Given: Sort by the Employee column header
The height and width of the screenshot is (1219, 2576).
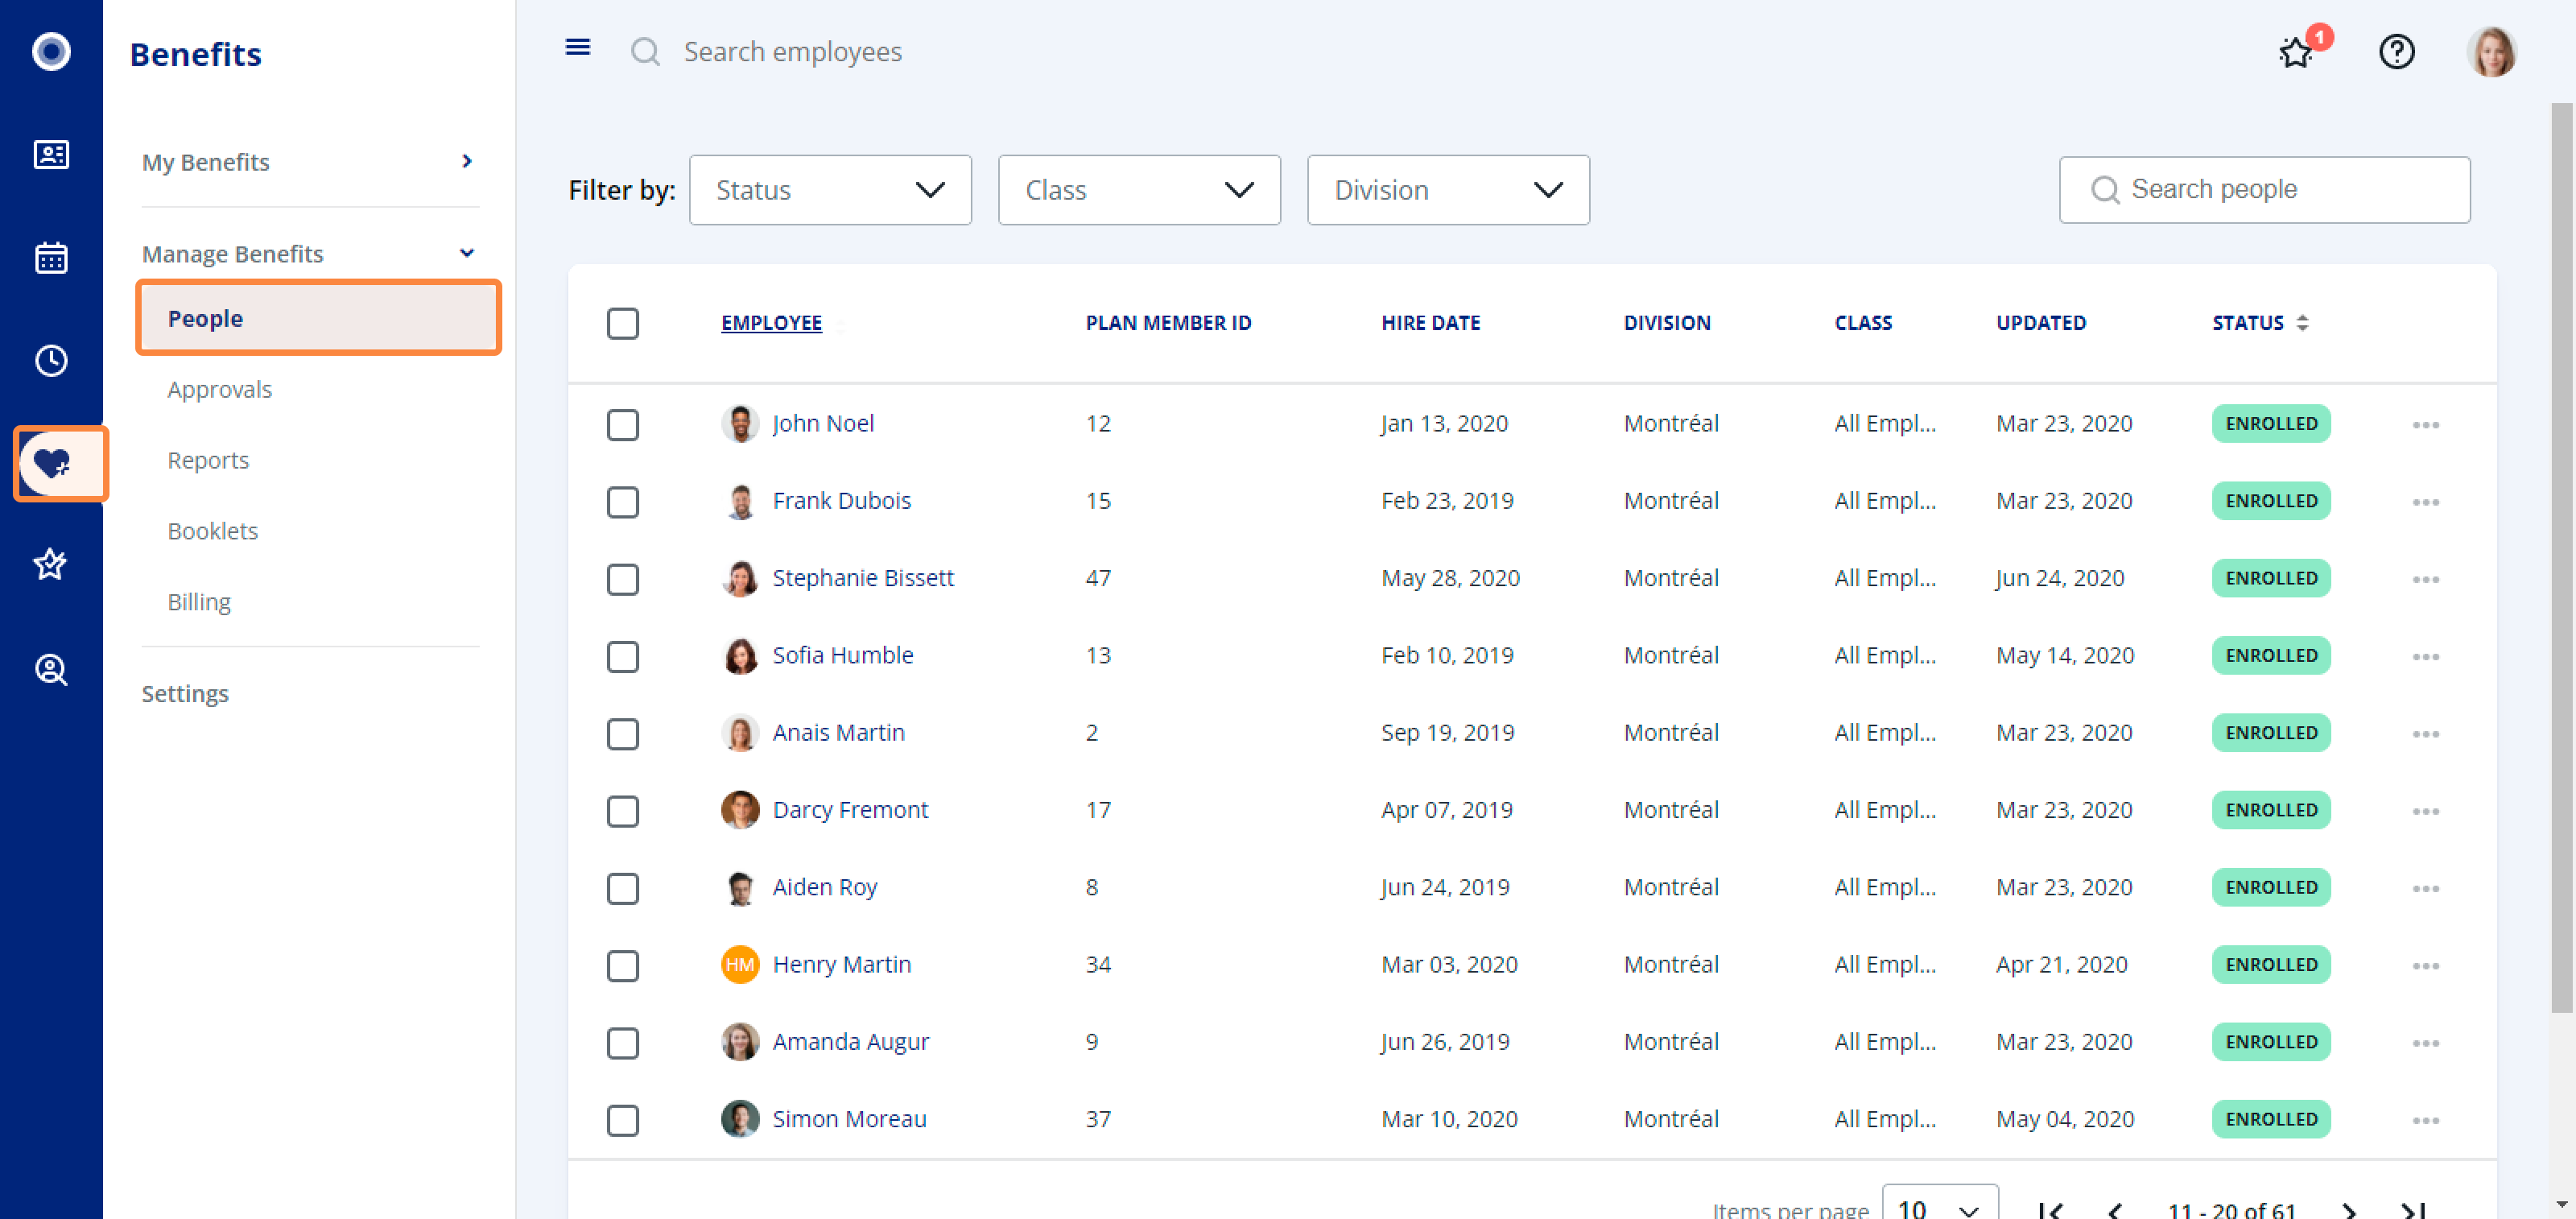Looking at the screenshot, I should (x=771, y=322).
